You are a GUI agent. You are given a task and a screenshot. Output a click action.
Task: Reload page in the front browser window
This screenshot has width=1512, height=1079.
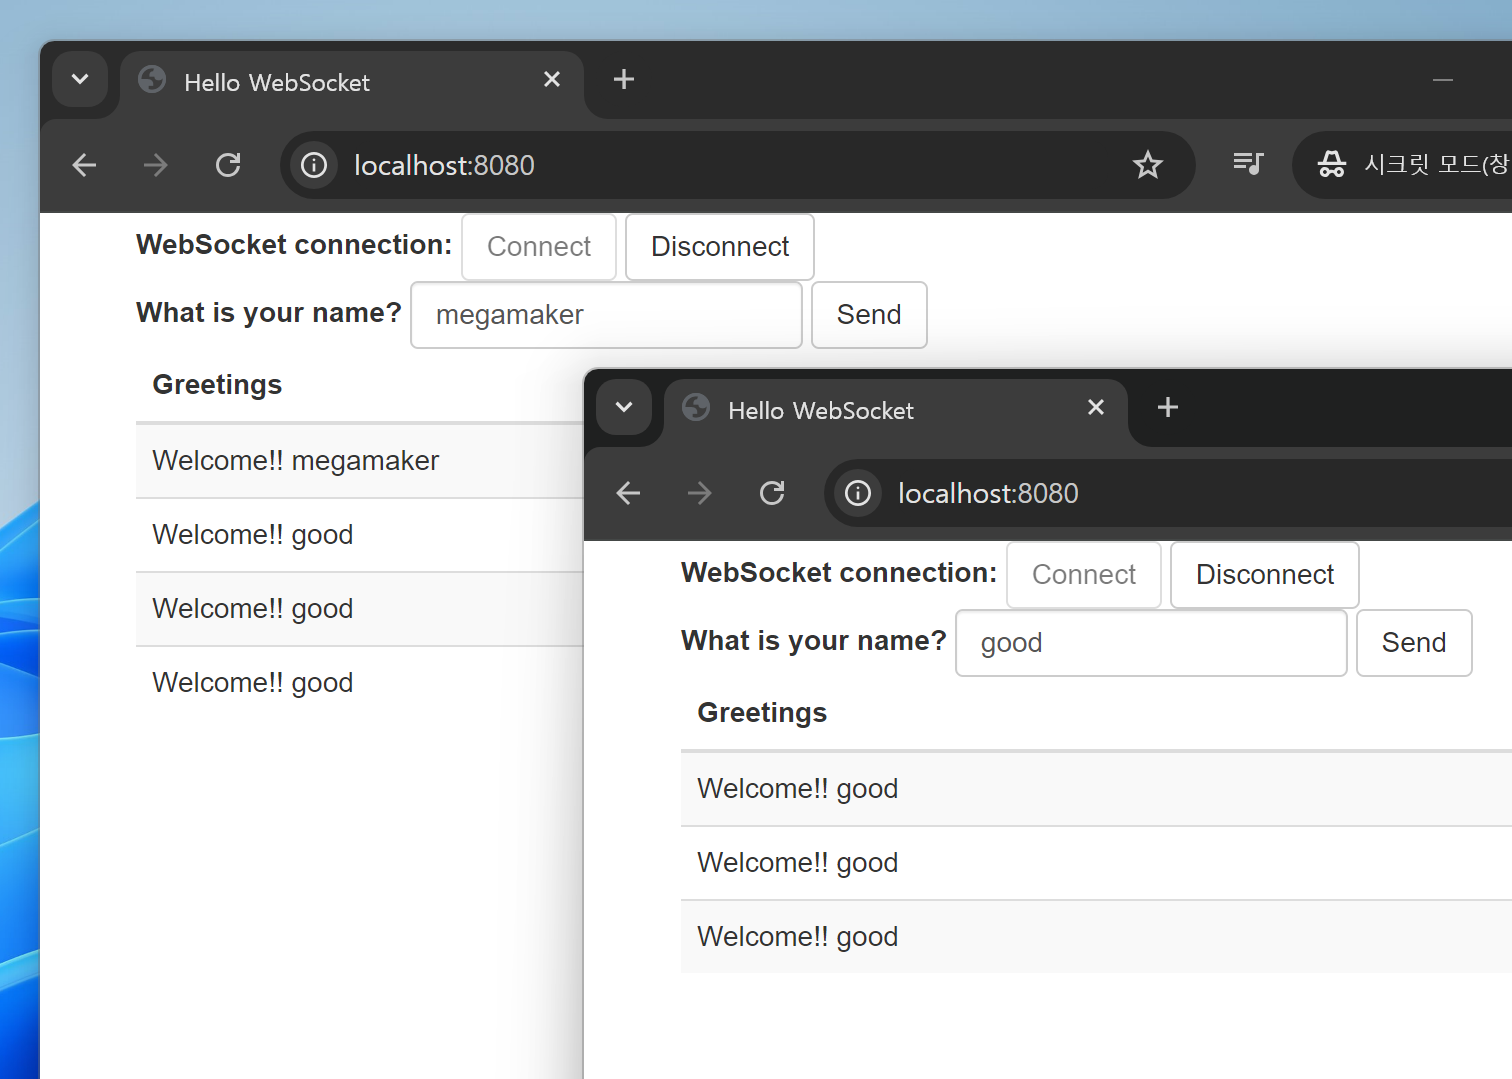click(772, 493)
